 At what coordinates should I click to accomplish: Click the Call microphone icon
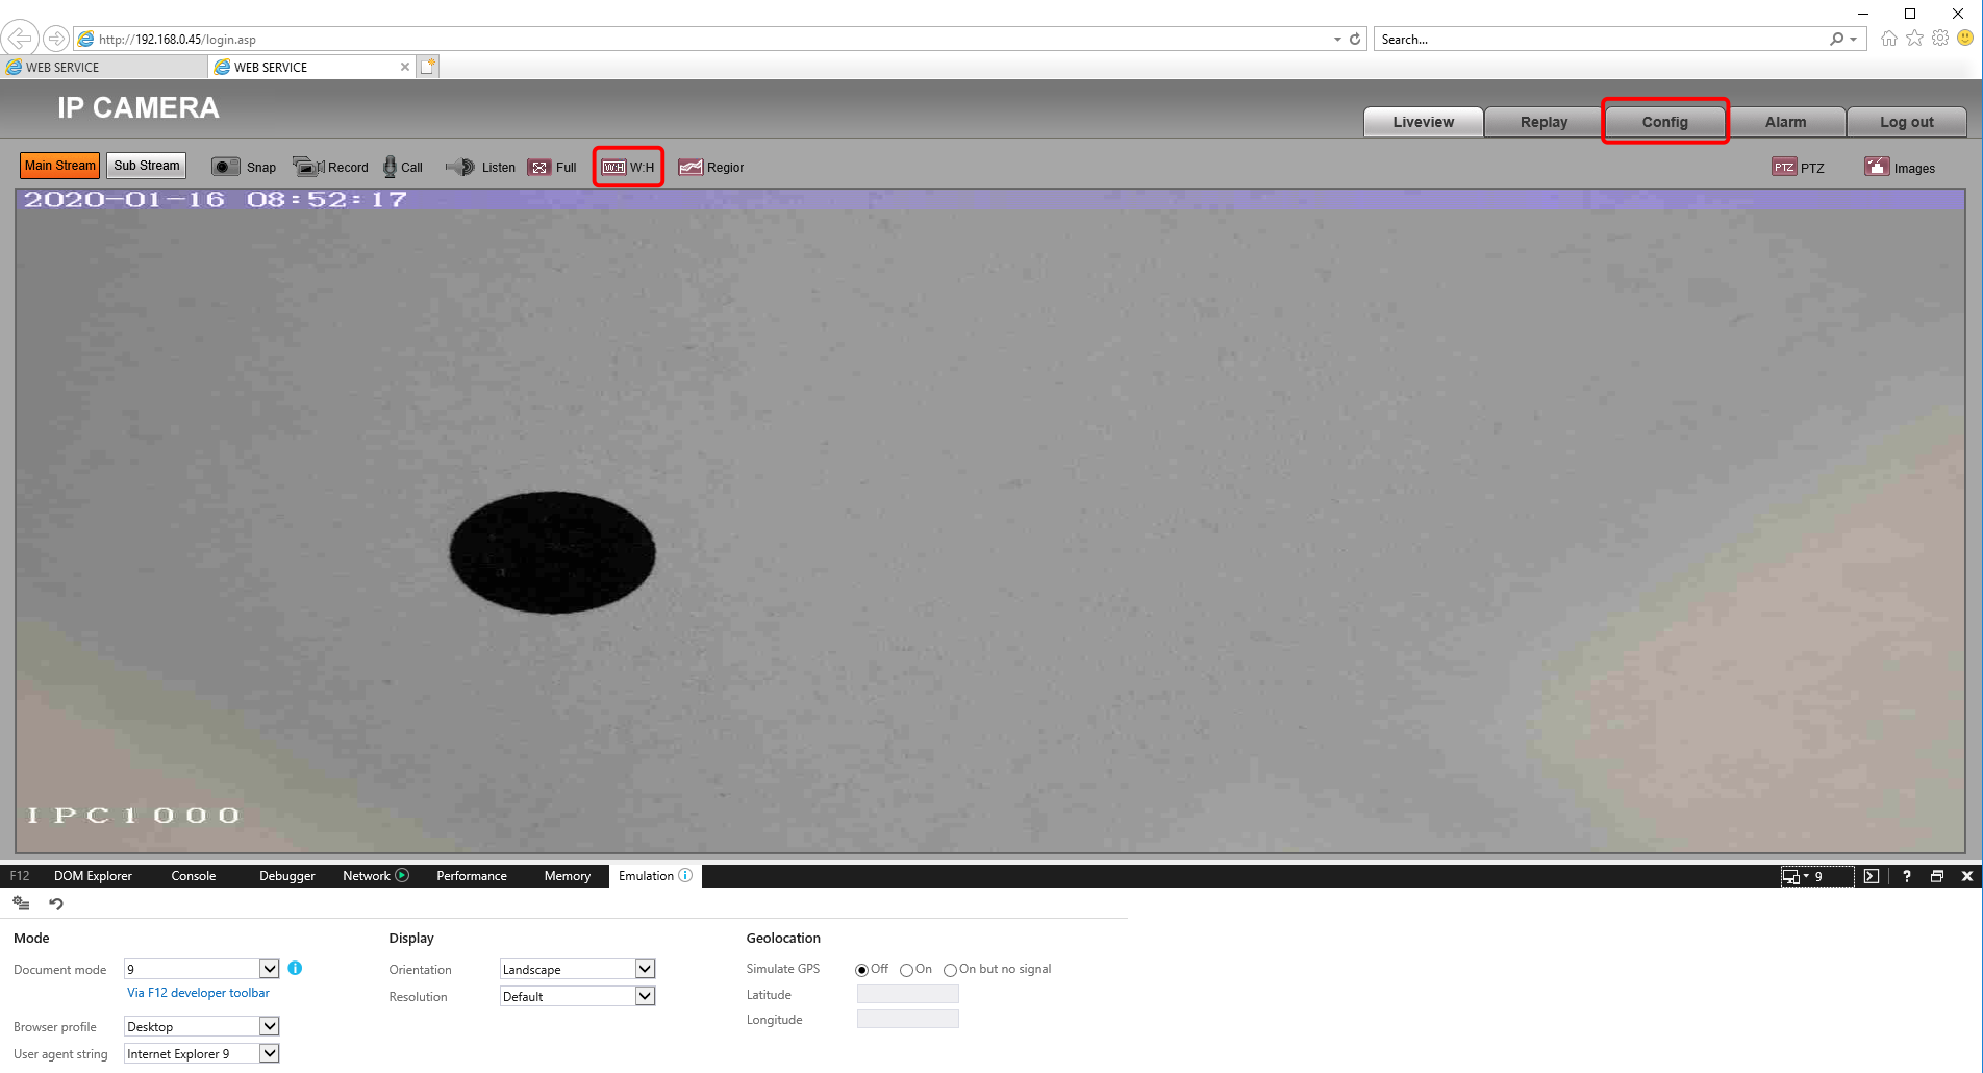390,167
